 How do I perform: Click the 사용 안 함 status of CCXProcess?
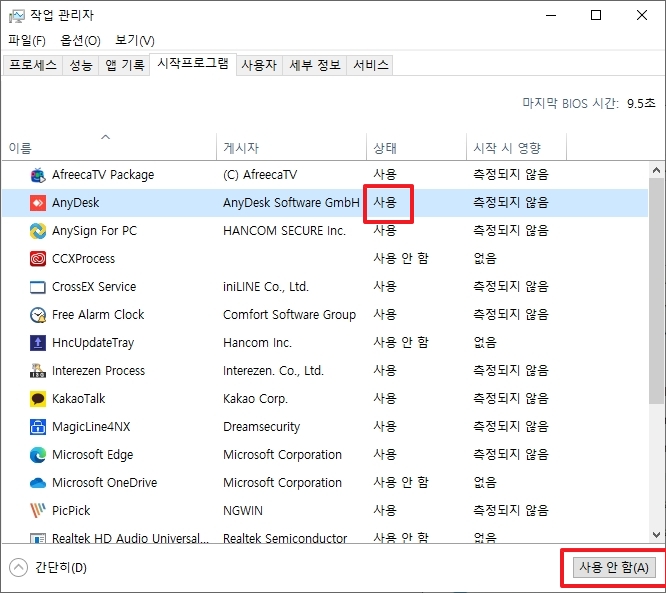401,259
